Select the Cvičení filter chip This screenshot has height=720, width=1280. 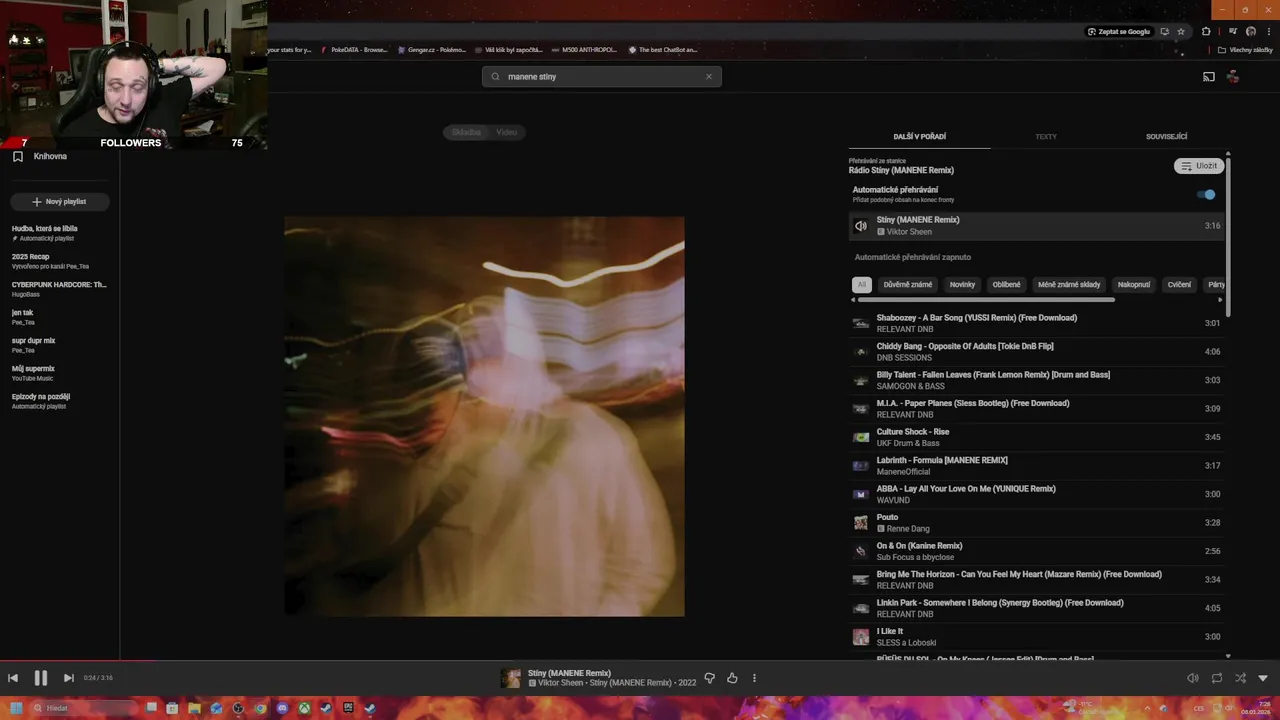[1179, 285]
